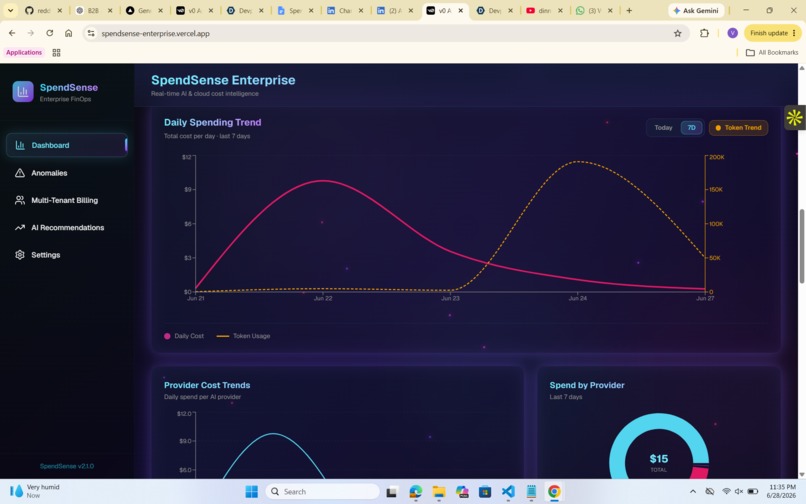Switch to the GitHub redc tab
This screenshot has height=504, width=806.
pos(43,10)
